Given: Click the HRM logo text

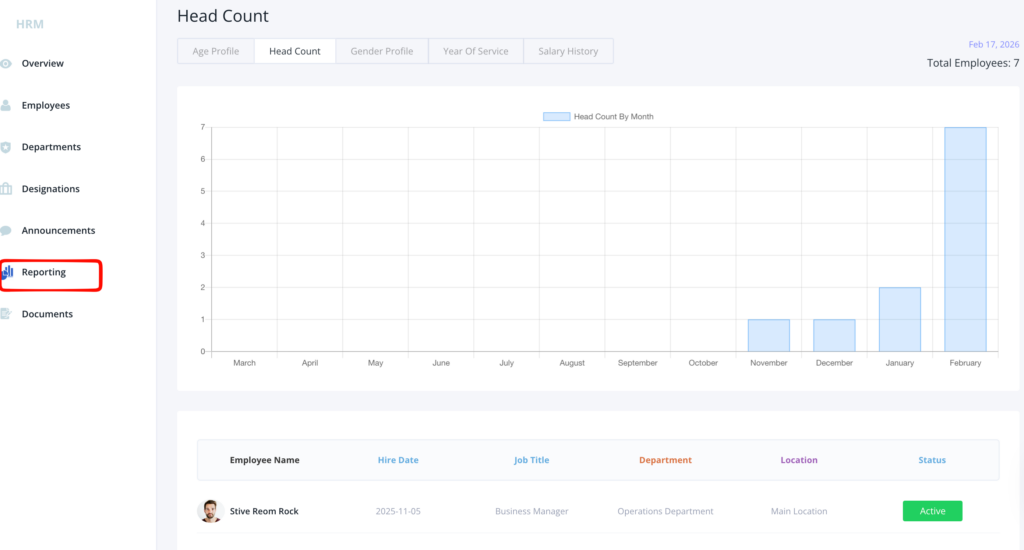Looking at the screenshot, I should pos(30,24).
